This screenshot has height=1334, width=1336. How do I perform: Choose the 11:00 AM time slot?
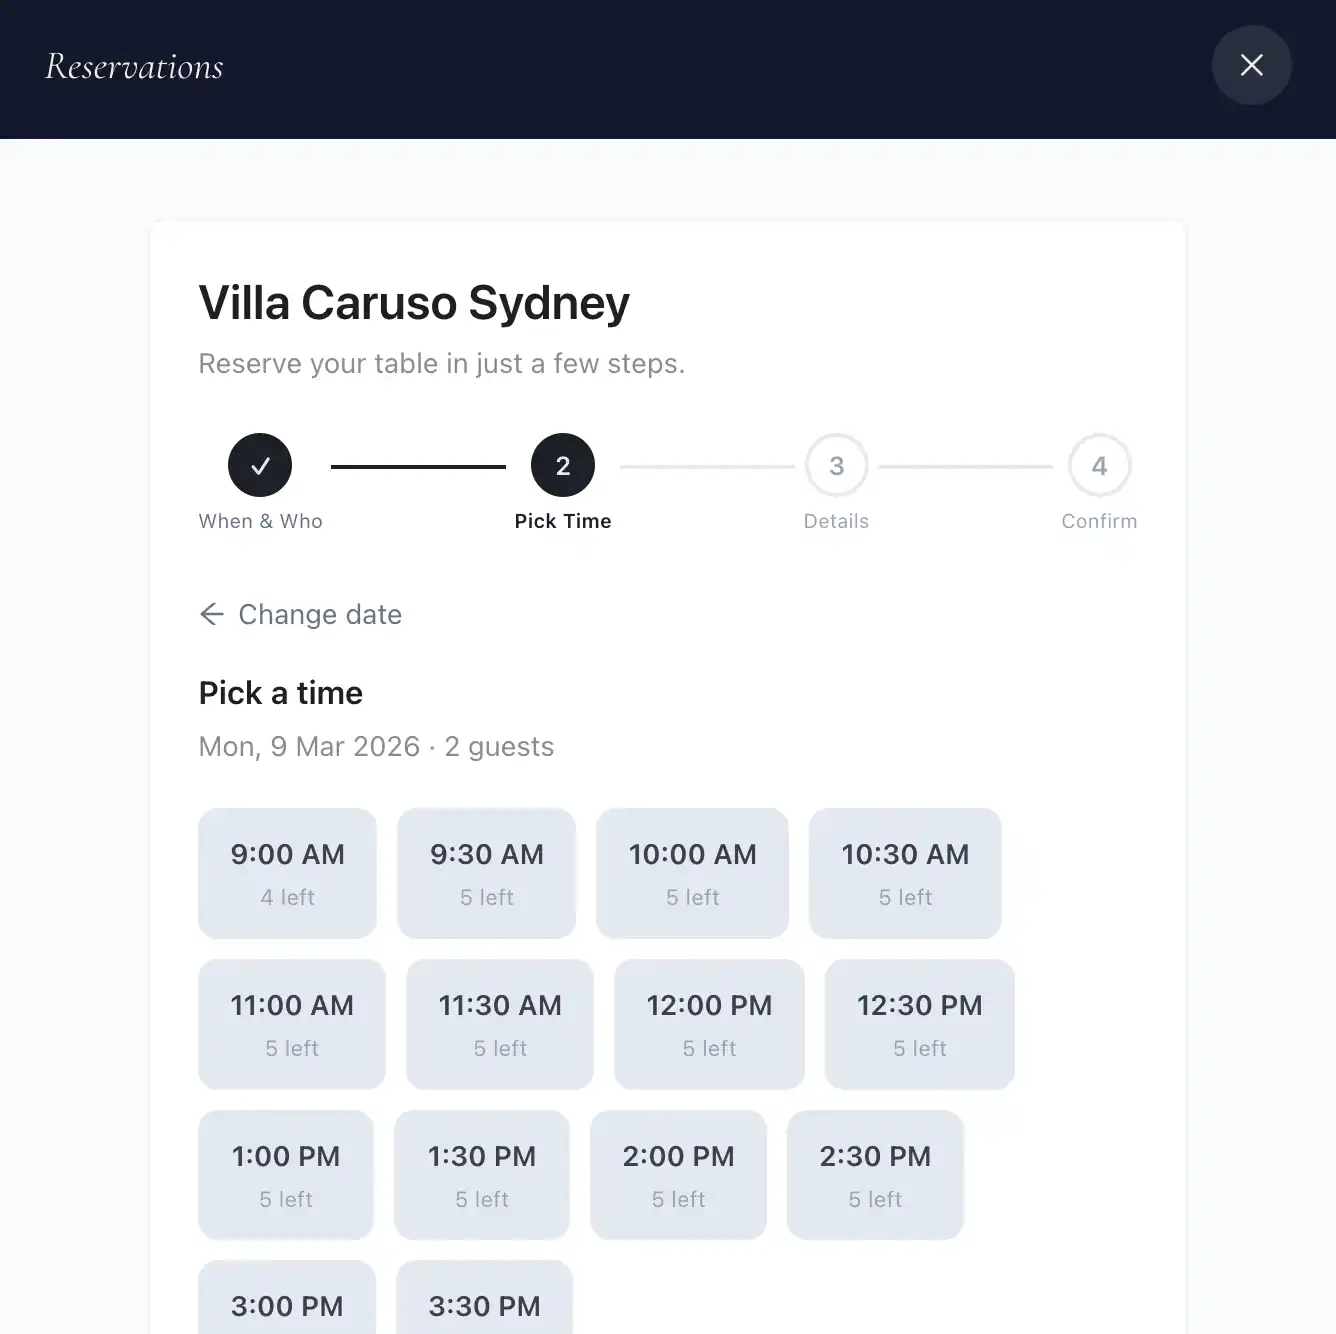click(x=292, y=1024)
